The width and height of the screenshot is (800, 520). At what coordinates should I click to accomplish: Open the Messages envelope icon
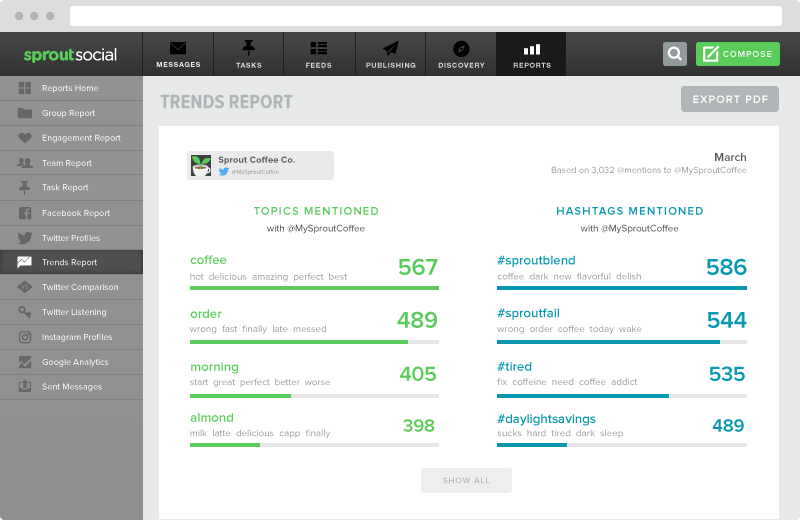(x=178, y=48)
